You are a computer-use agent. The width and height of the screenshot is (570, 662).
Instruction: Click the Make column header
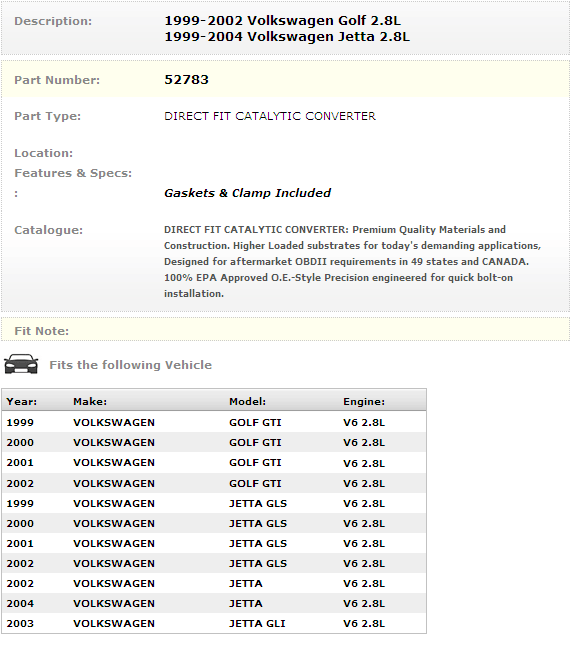click(x=90, y=402)
